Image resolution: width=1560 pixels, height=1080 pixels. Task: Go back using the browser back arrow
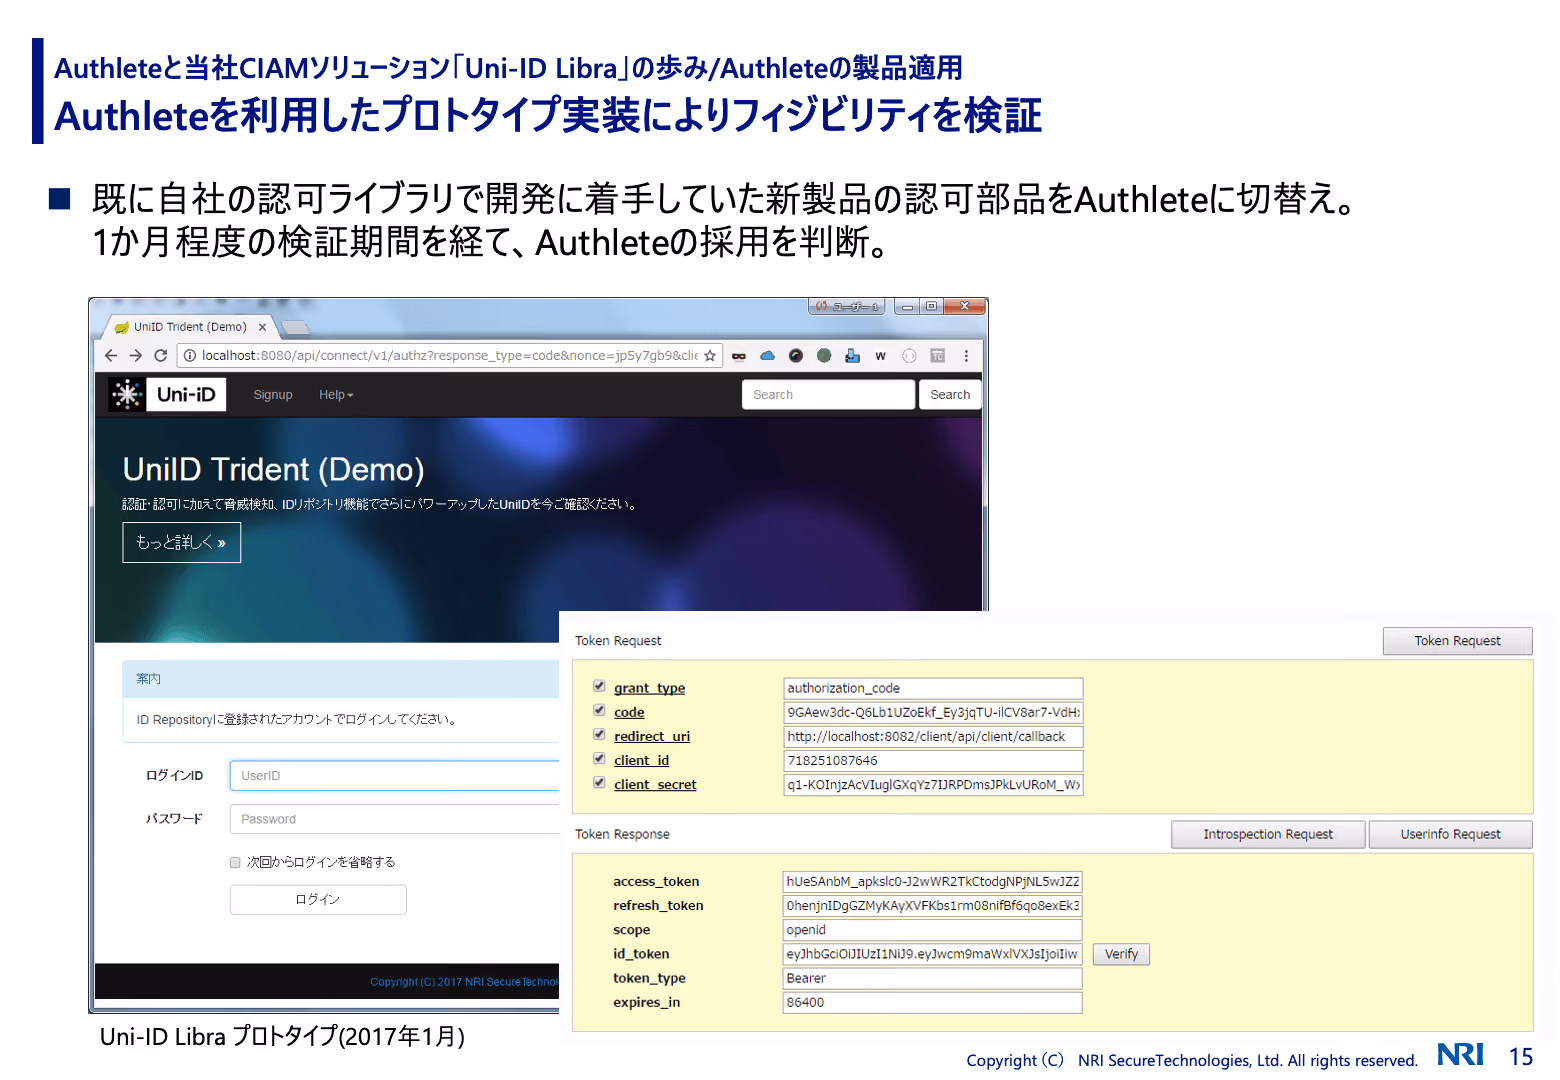(111, 356)
